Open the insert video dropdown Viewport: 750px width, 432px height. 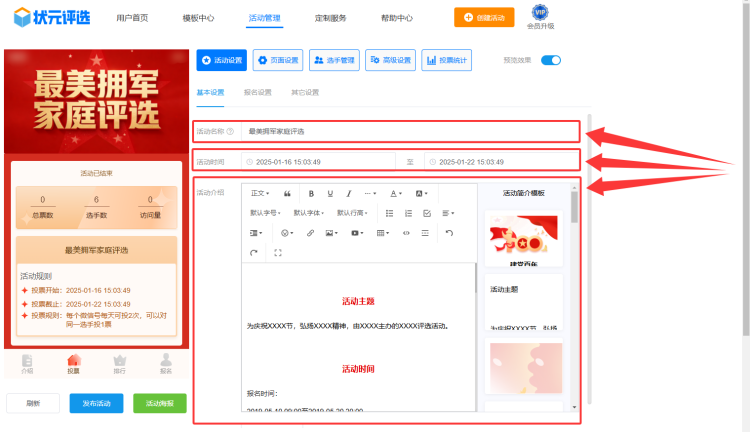pos(357,233)
